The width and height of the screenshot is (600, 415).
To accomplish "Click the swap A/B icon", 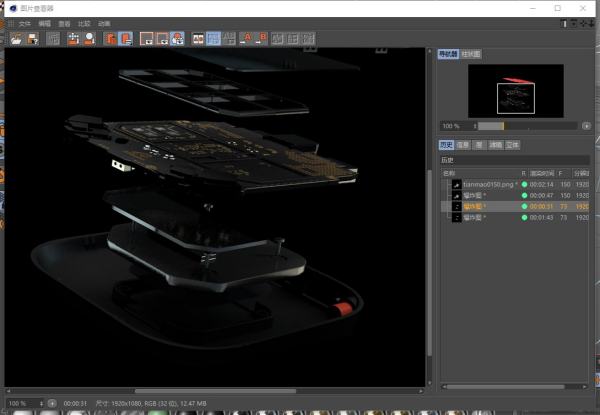I will point(279,39).
